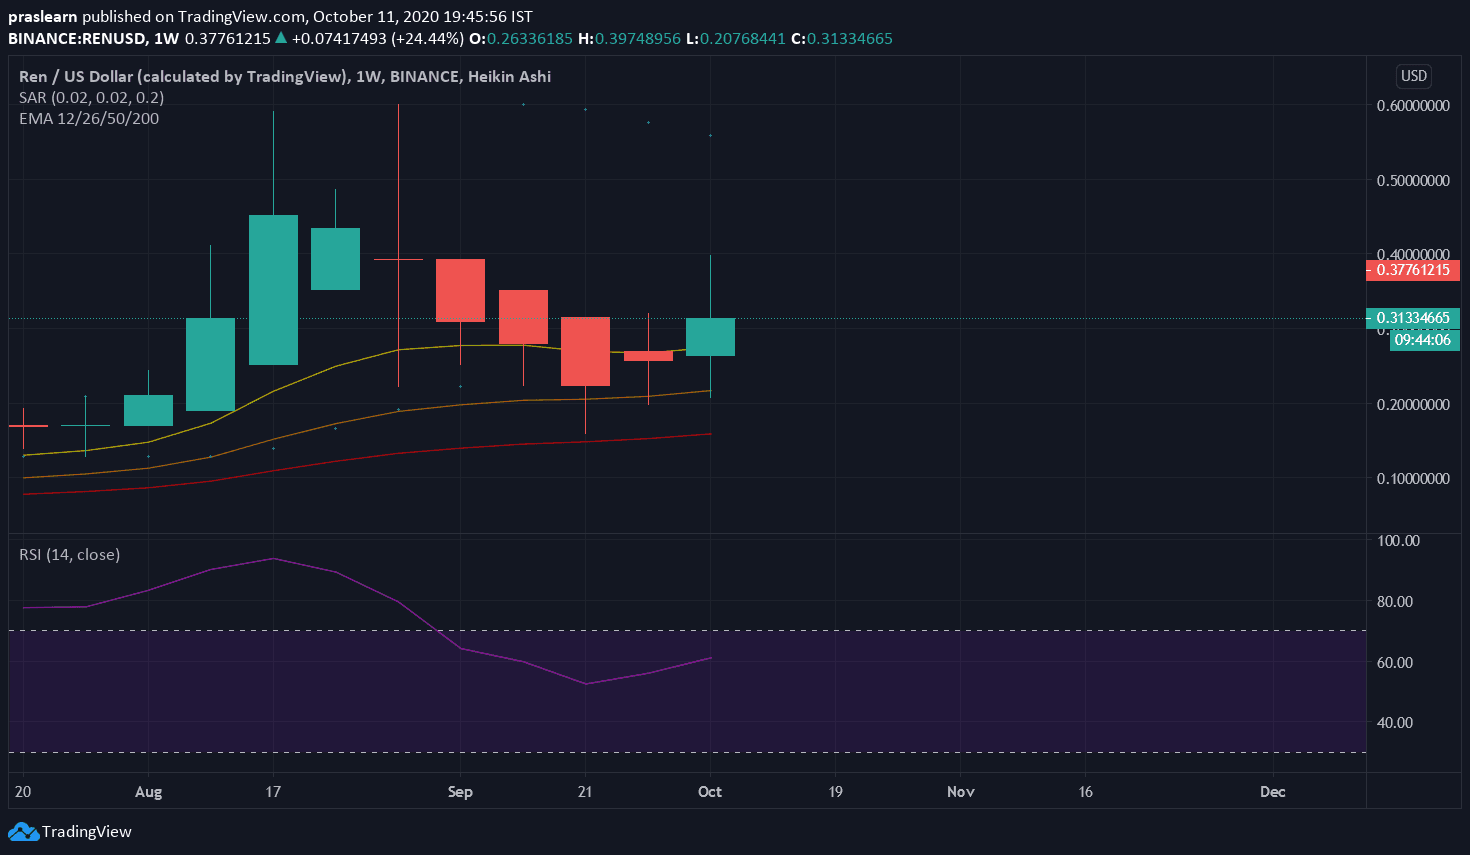This screenshot has height=855, width=1470.
Task: Click the TradingView cloud logo icon
Action: (23, 831)
